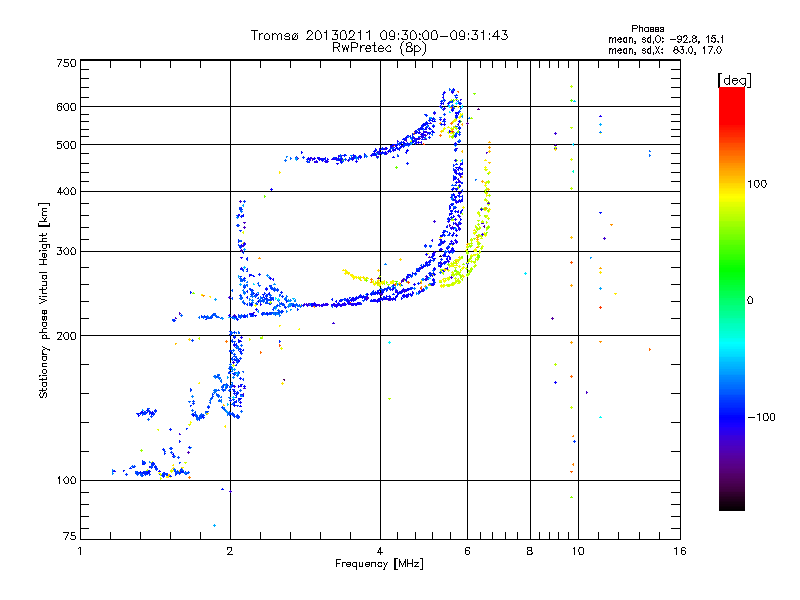
Task: Click the 4 tick label on frequency axis
Action: [x=380, y=551]
